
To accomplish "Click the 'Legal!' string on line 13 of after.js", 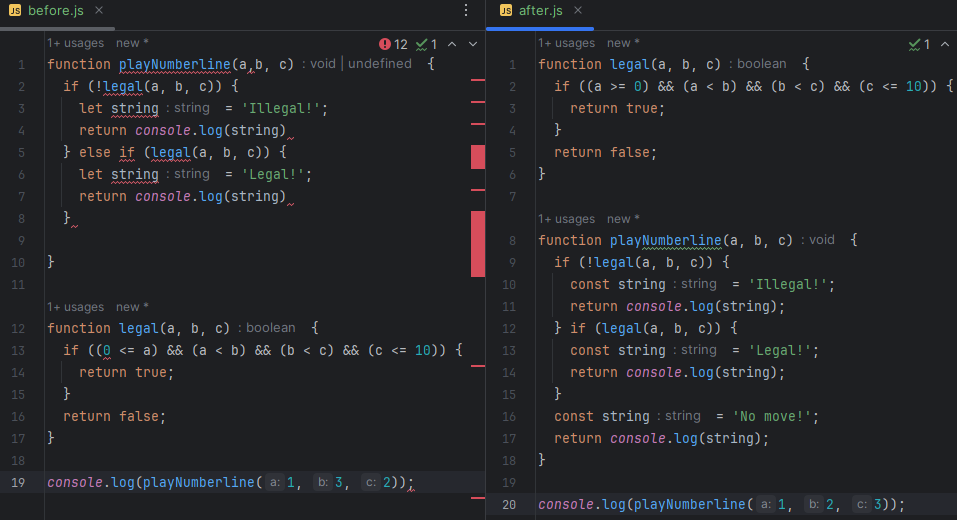I will (779, 350).
